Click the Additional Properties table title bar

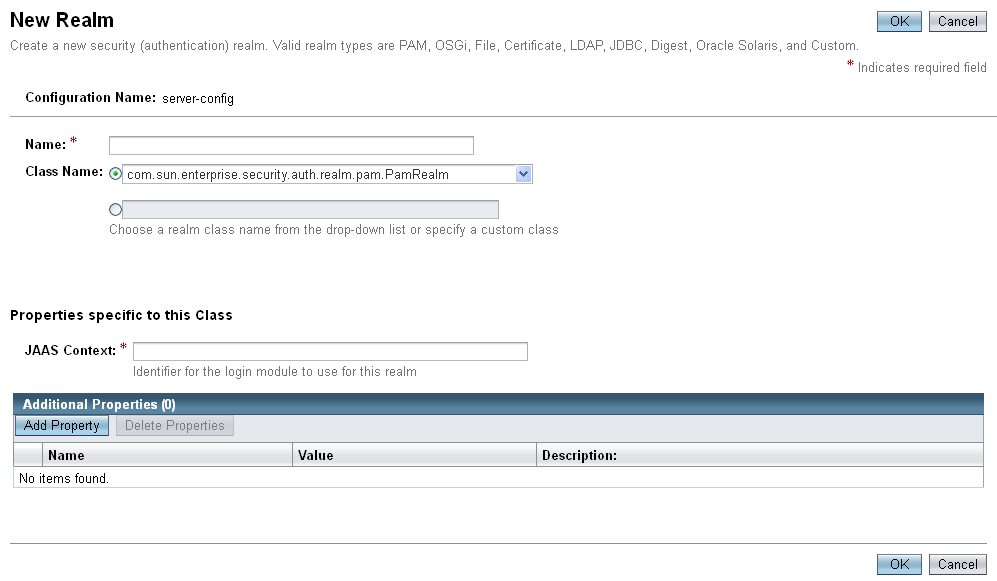pos(498,404)
